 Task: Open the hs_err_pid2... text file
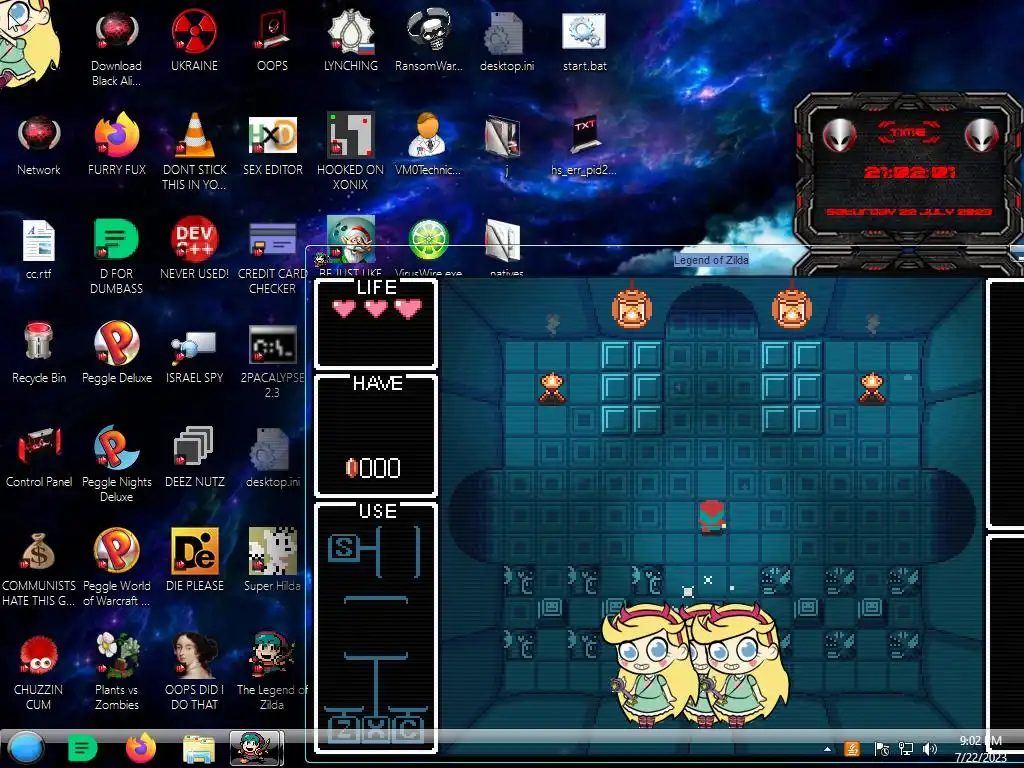(x=584, y=146)
